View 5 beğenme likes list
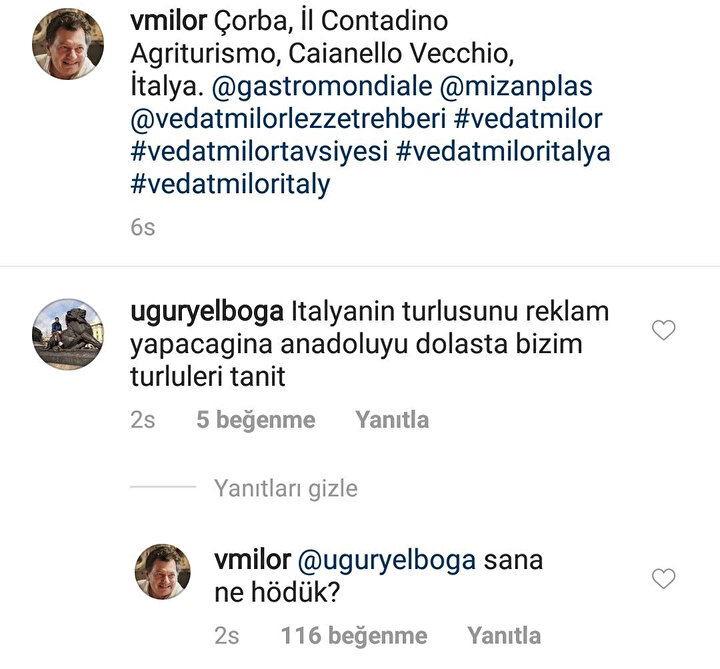 256,420
